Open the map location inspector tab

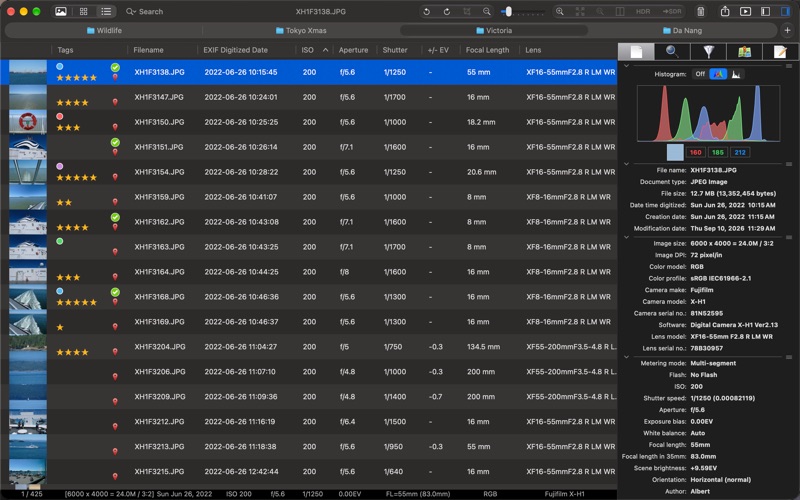click(744, 52)
